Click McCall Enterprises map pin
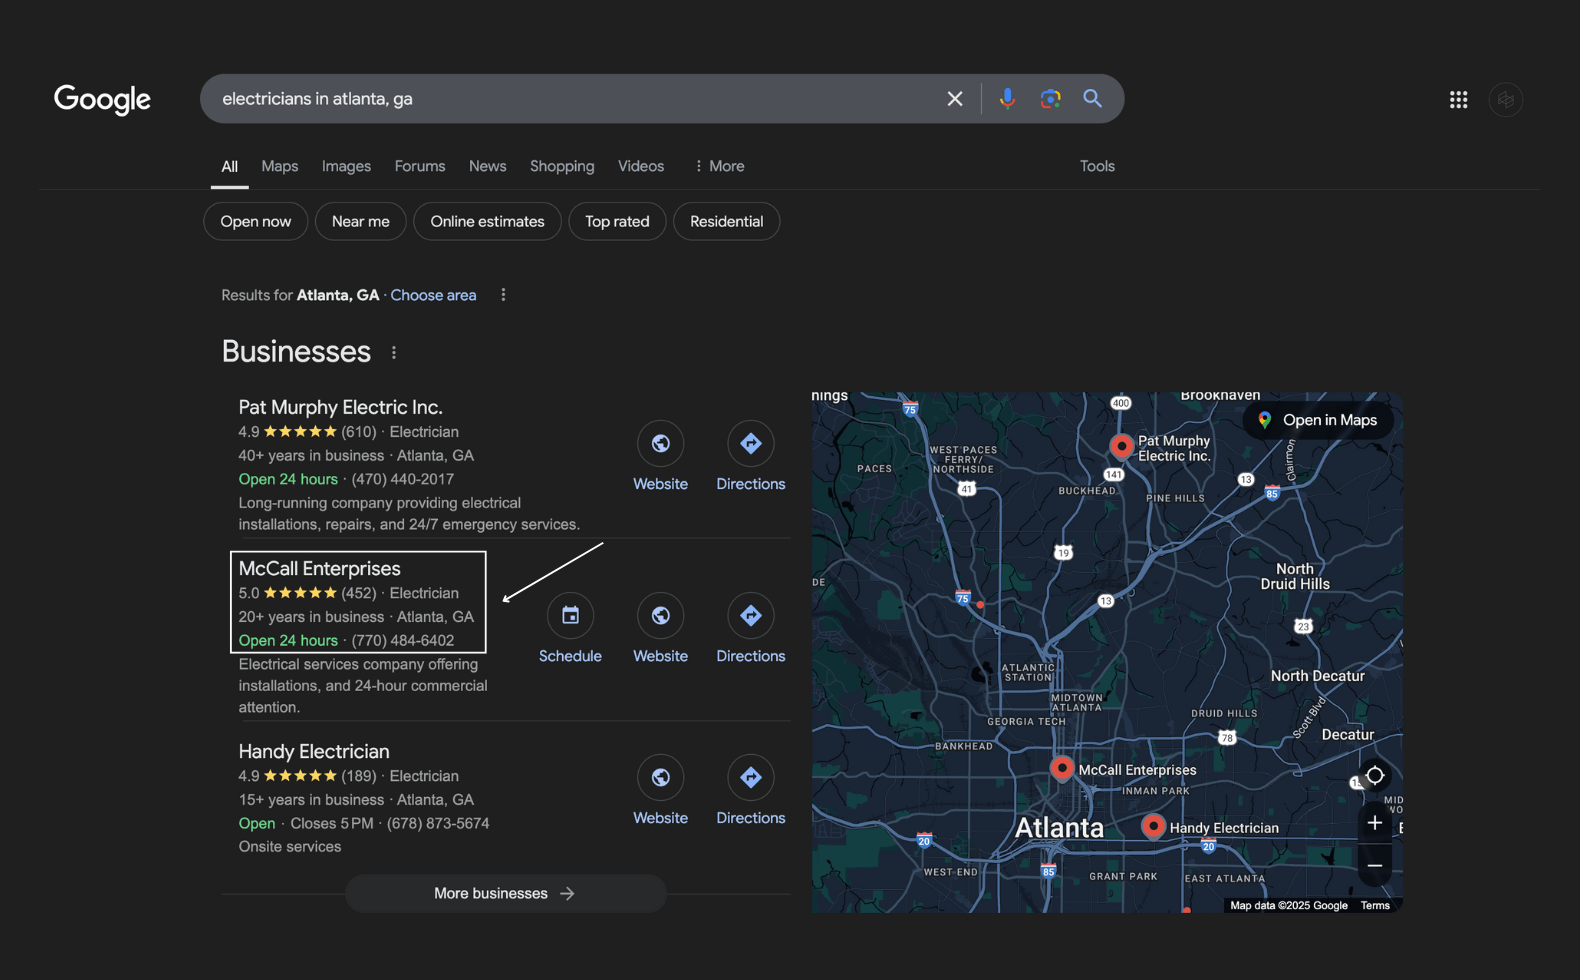This screenshot has width=1580, height=980. click(1062, 768)
